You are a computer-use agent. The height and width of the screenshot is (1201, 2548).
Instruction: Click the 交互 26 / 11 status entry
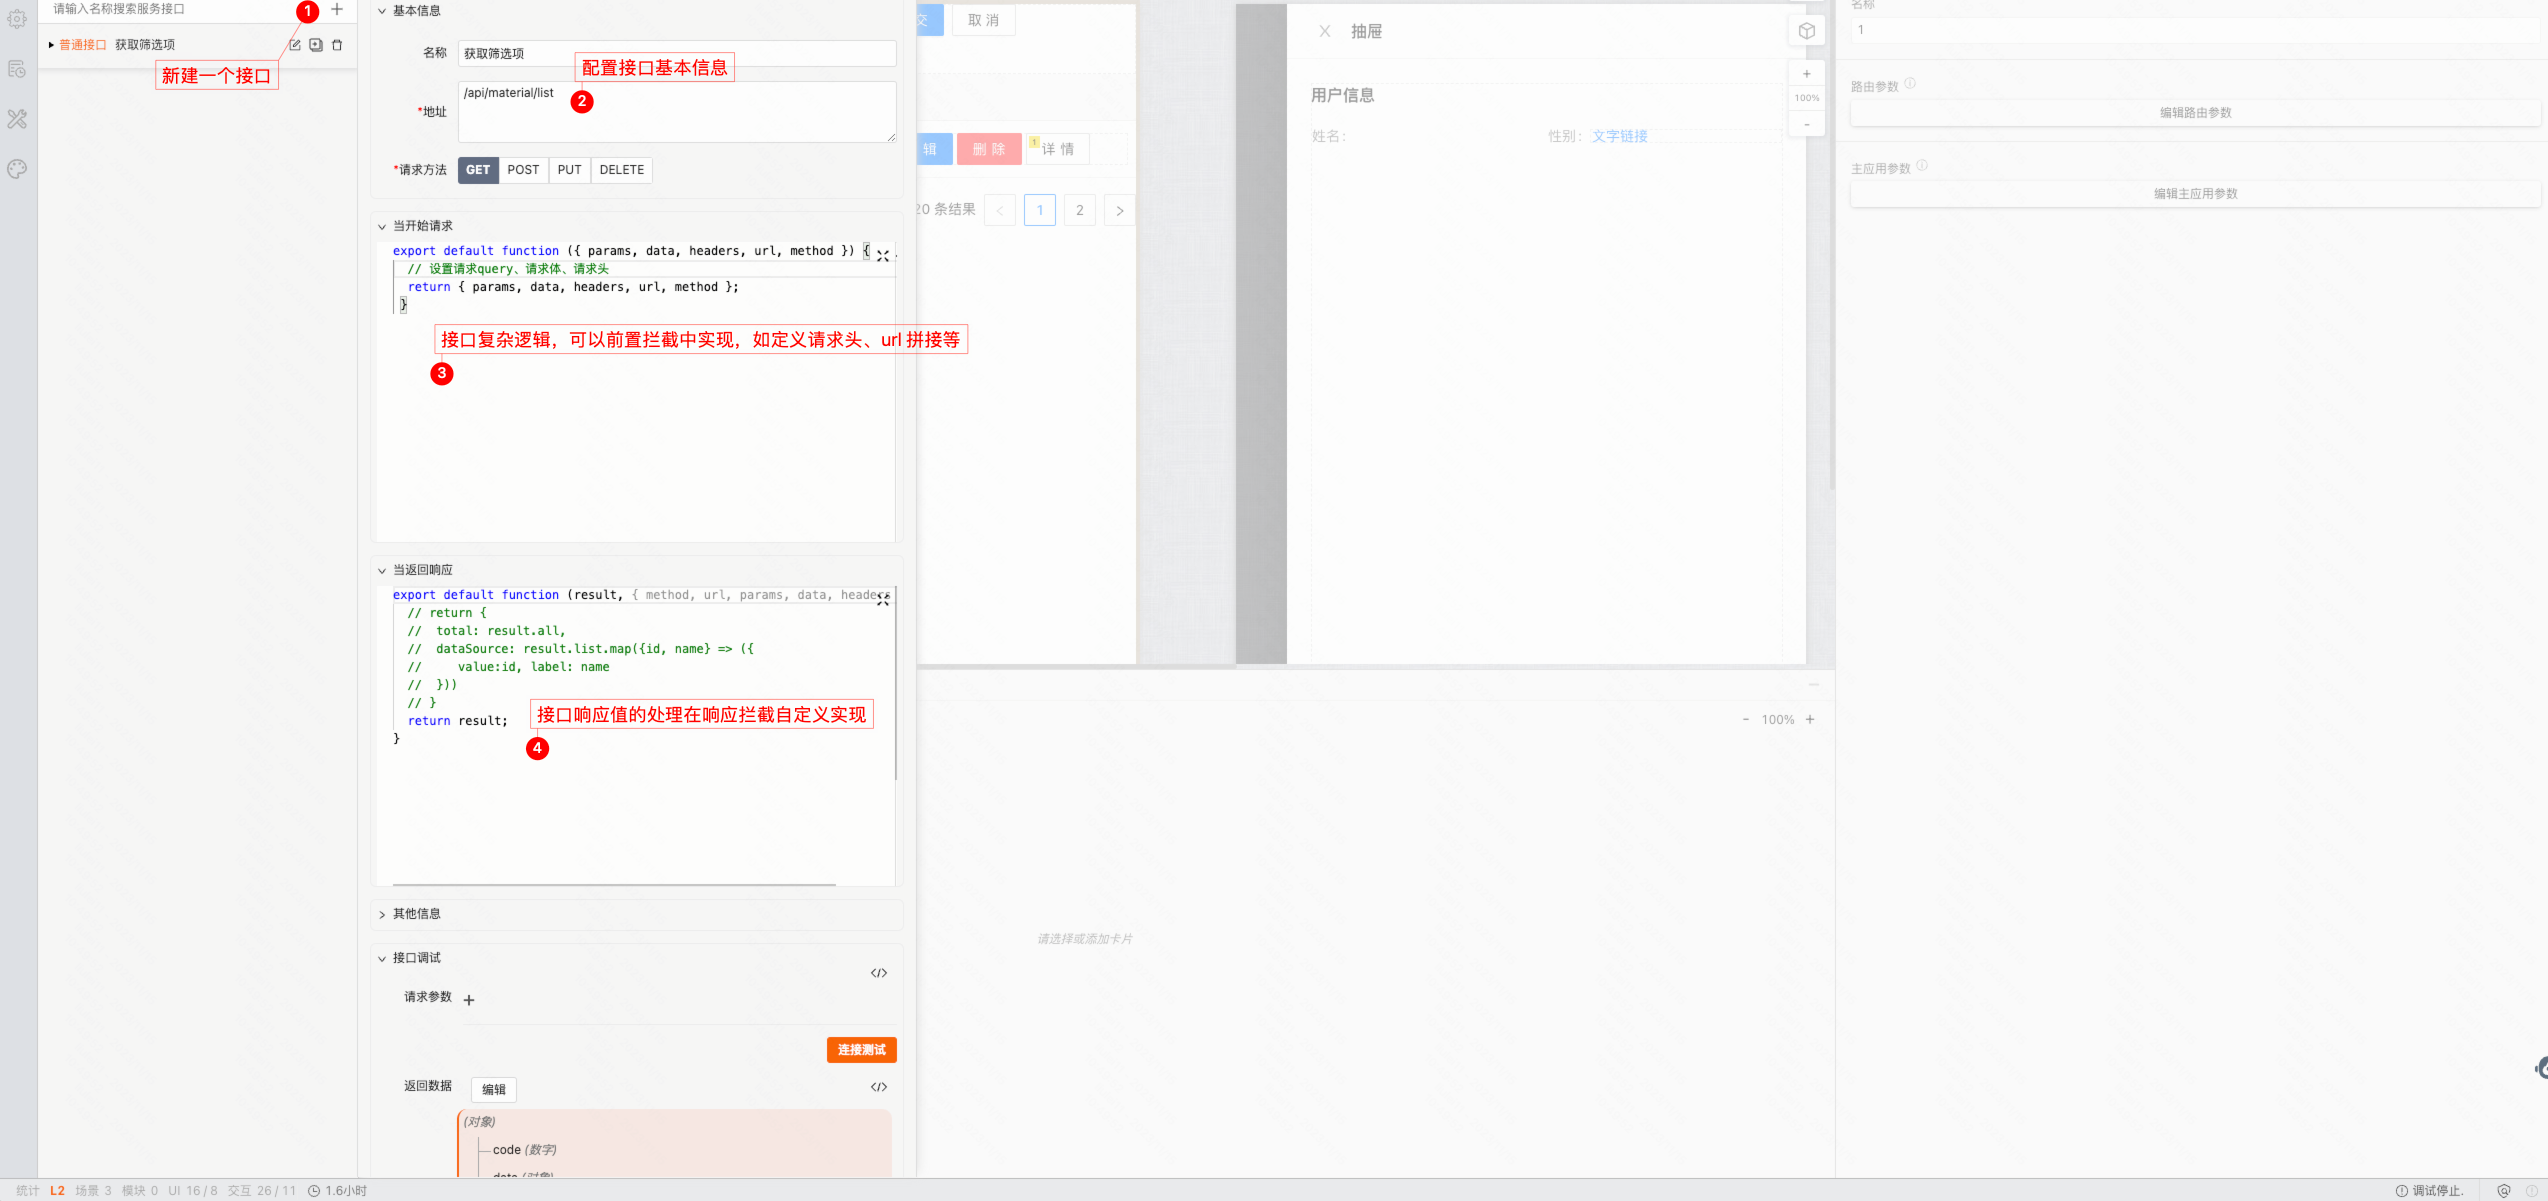click(262, 1191)
